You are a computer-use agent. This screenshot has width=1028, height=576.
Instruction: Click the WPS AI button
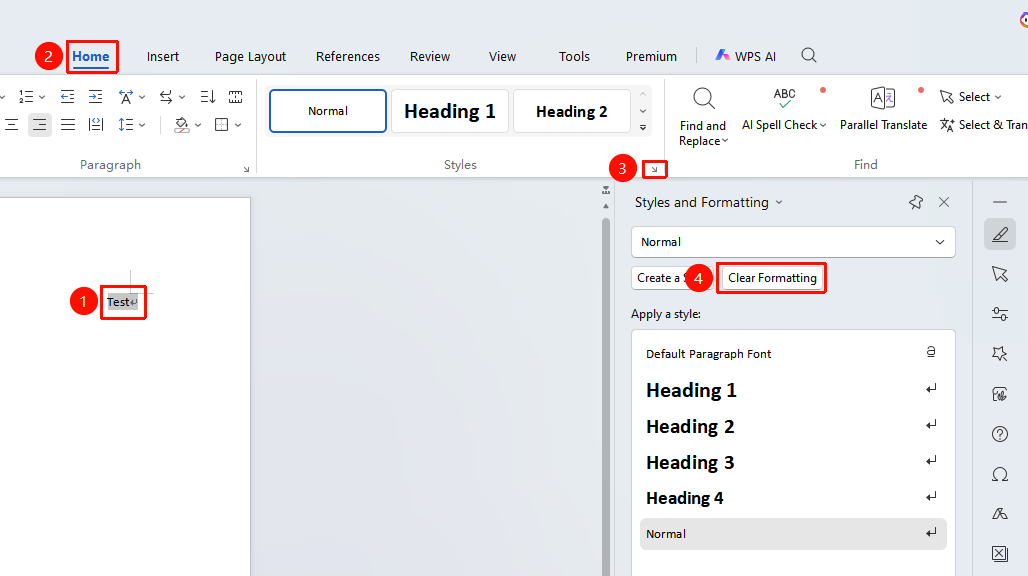(x=745, y=56)
